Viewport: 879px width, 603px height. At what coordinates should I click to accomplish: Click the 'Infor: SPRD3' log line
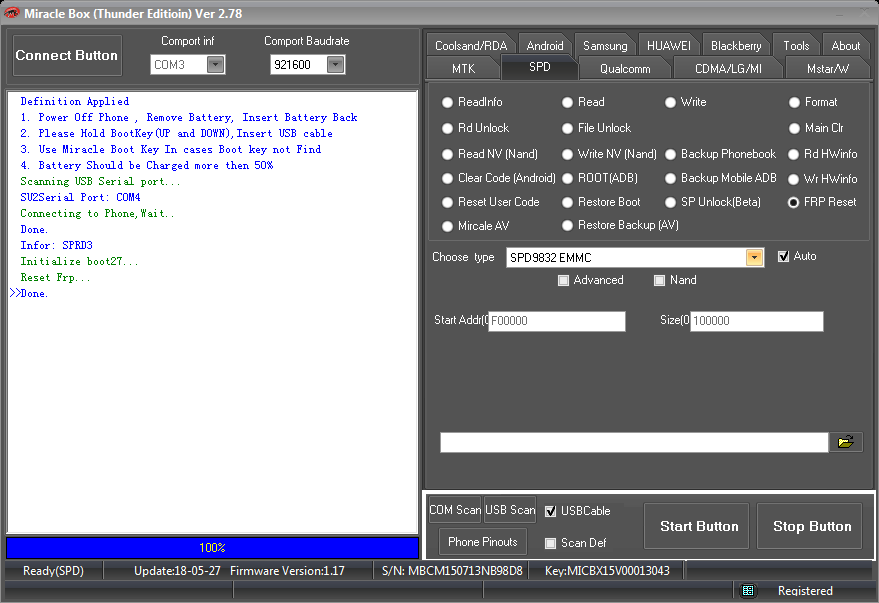[56, 245]
